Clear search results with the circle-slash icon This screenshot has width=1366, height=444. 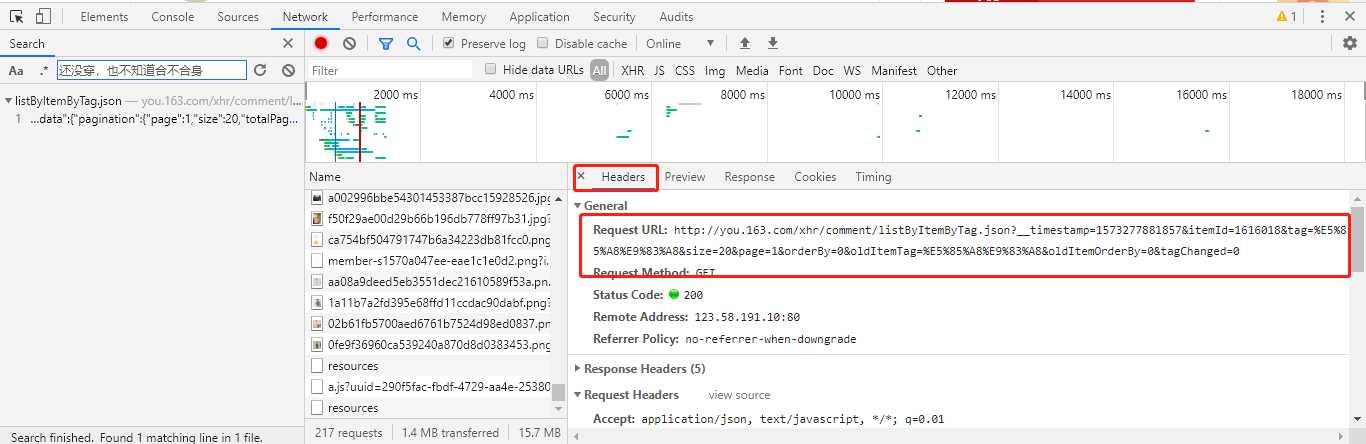288,70
